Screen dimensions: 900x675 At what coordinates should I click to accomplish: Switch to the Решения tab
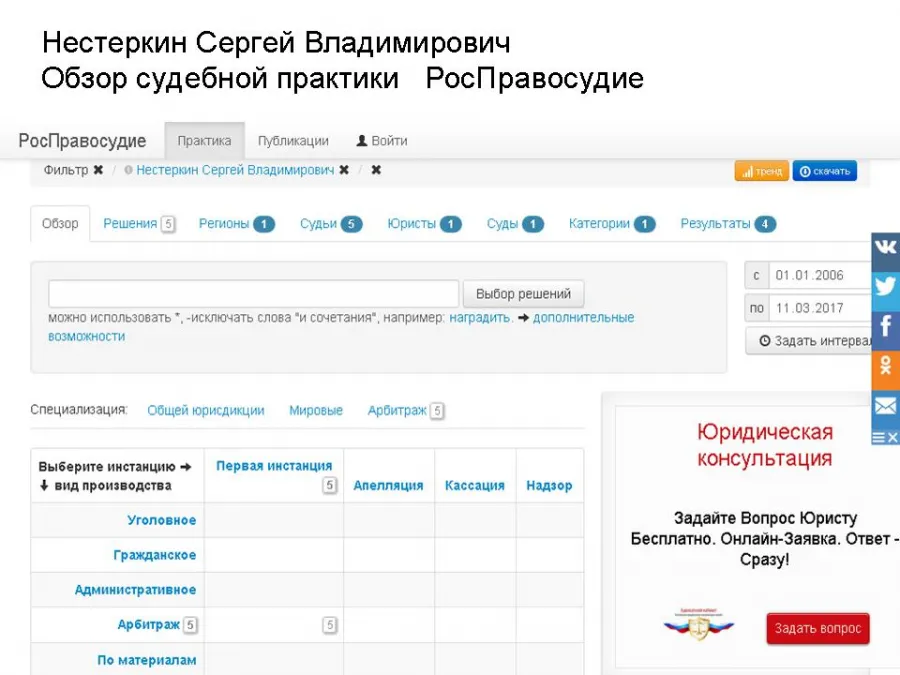(139, 223)
